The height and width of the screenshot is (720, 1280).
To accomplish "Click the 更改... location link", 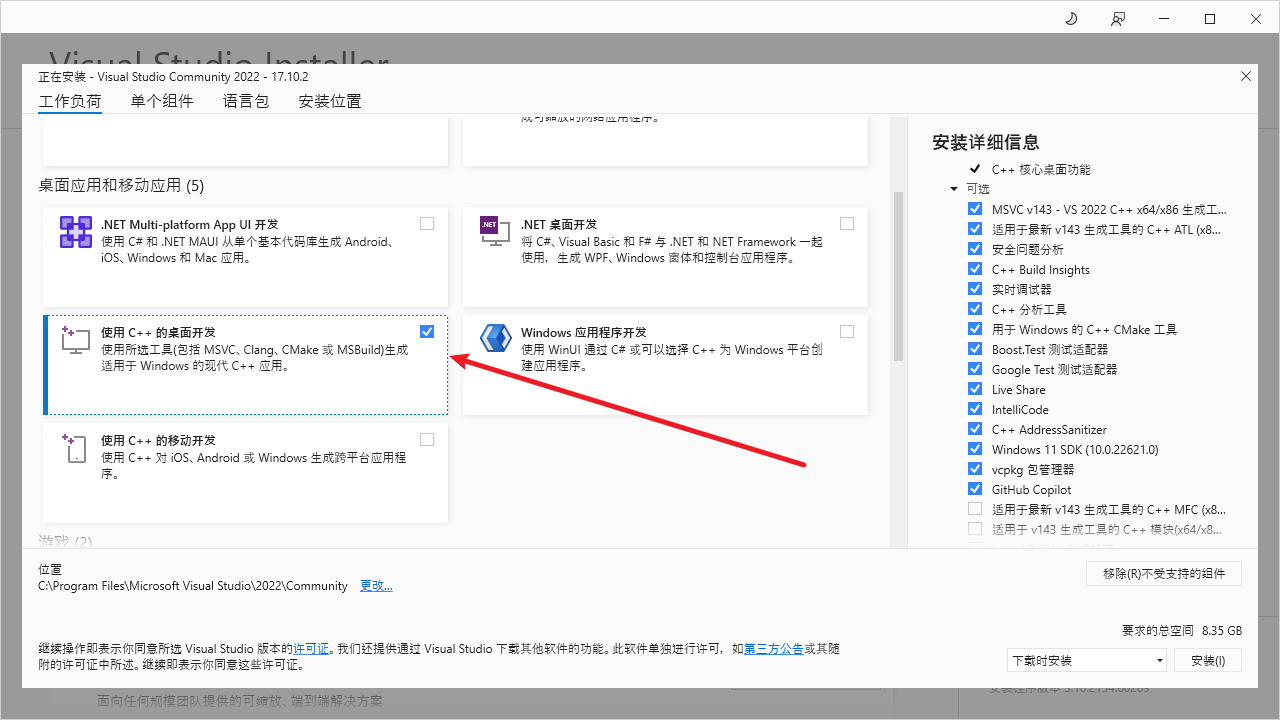I will pyautogui.click(x=376, y=586).
